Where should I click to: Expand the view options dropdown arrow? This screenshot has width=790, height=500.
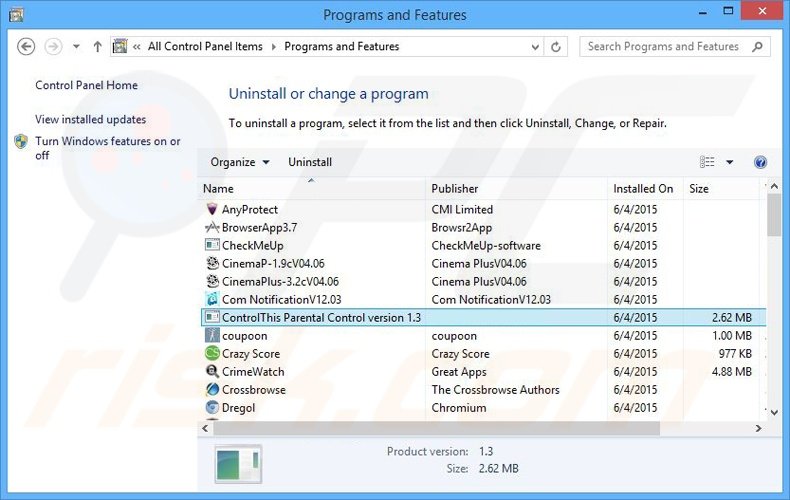[730, 162]
